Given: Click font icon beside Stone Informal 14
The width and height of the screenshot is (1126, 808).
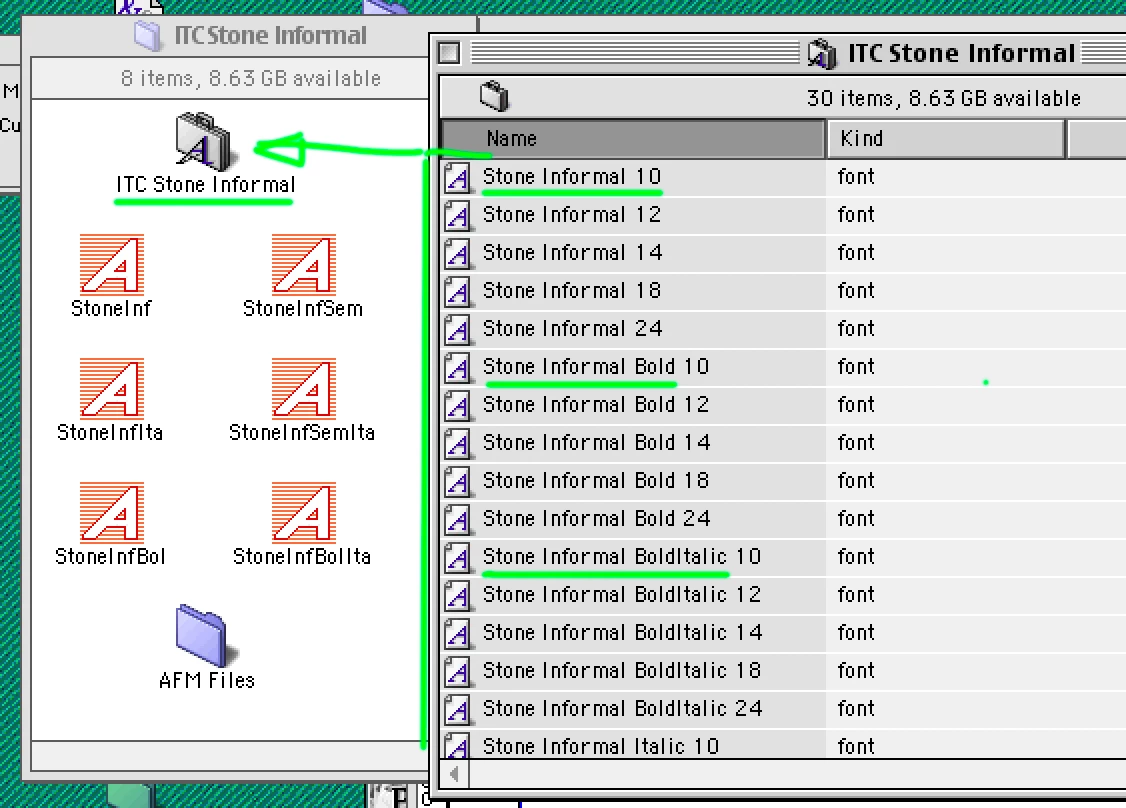Looking at the screenshot, I should pyautogui.click(x=457, y=254).
